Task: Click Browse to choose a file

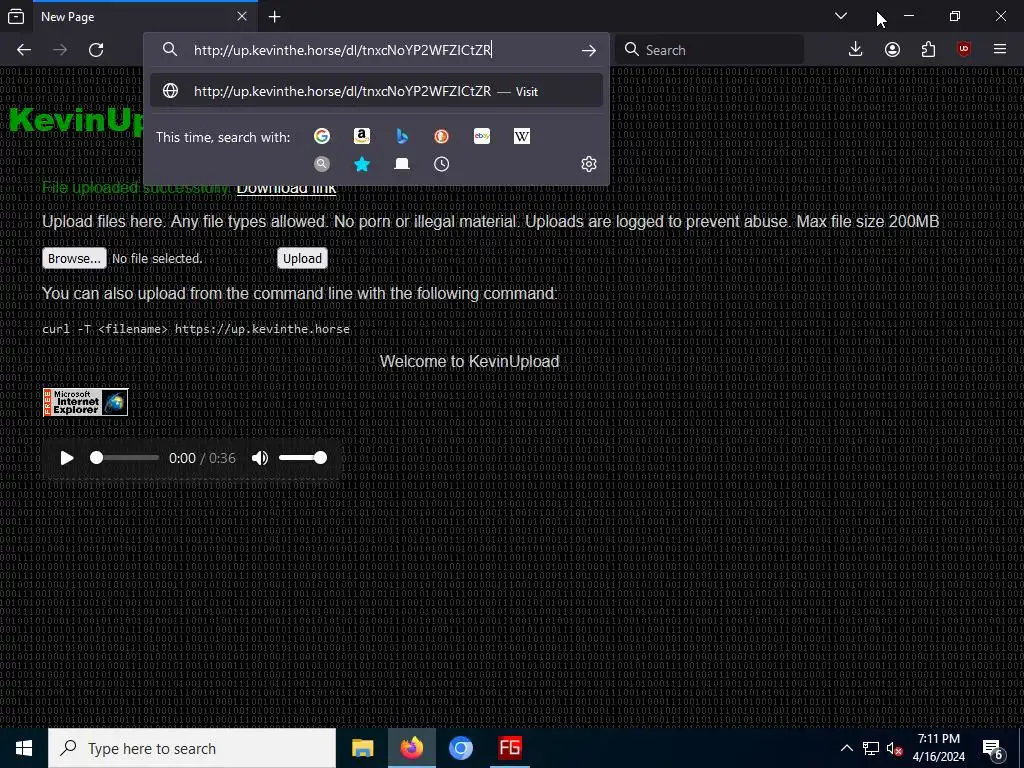Action: click(74, 259)
